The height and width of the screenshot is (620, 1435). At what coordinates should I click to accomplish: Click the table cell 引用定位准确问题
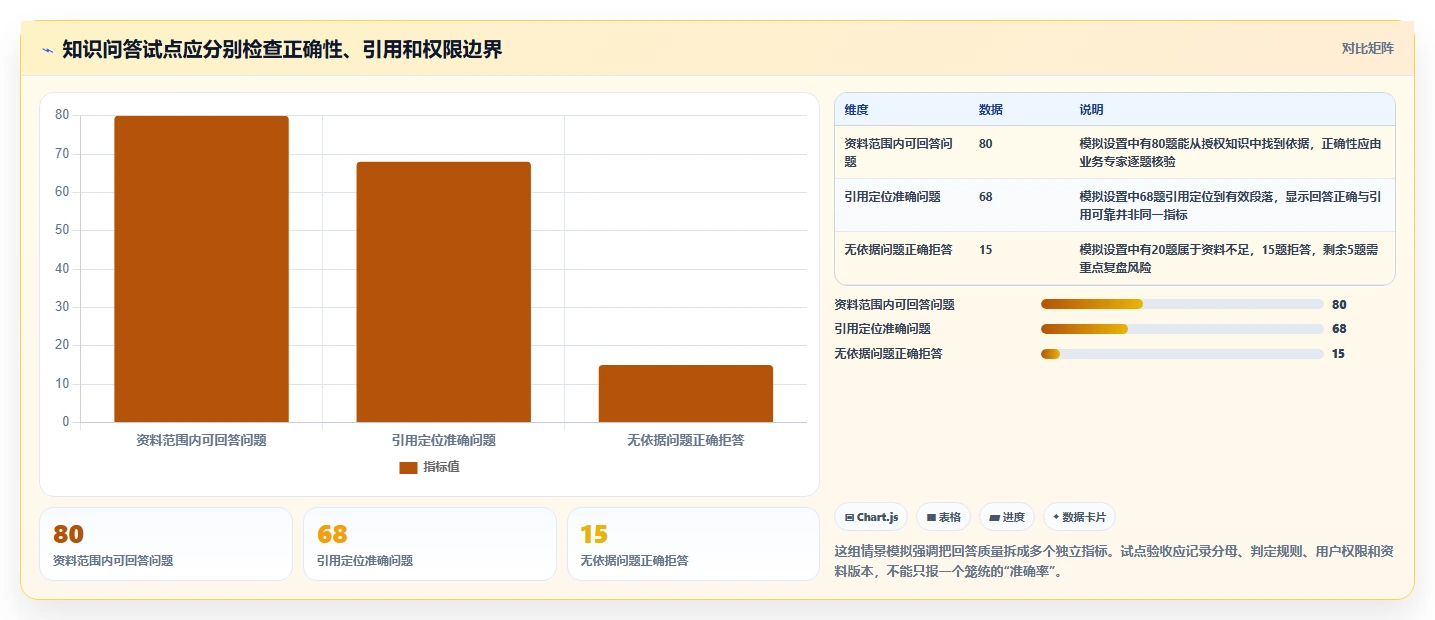[x=892, y=197]
